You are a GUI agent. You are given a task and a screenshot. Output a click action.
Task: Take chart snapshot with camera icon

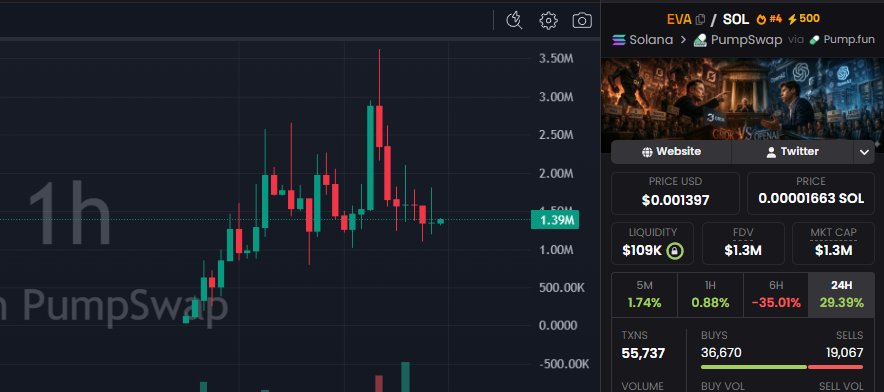tap(582, 21)
